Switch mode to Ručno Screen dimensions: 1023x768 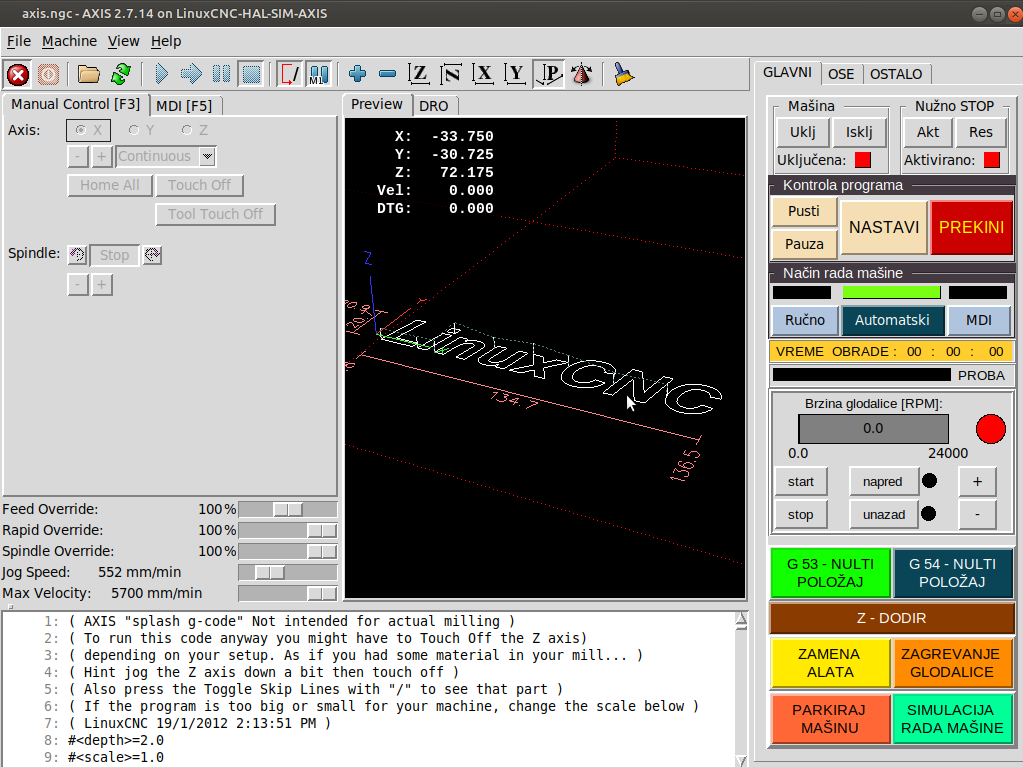804,320
